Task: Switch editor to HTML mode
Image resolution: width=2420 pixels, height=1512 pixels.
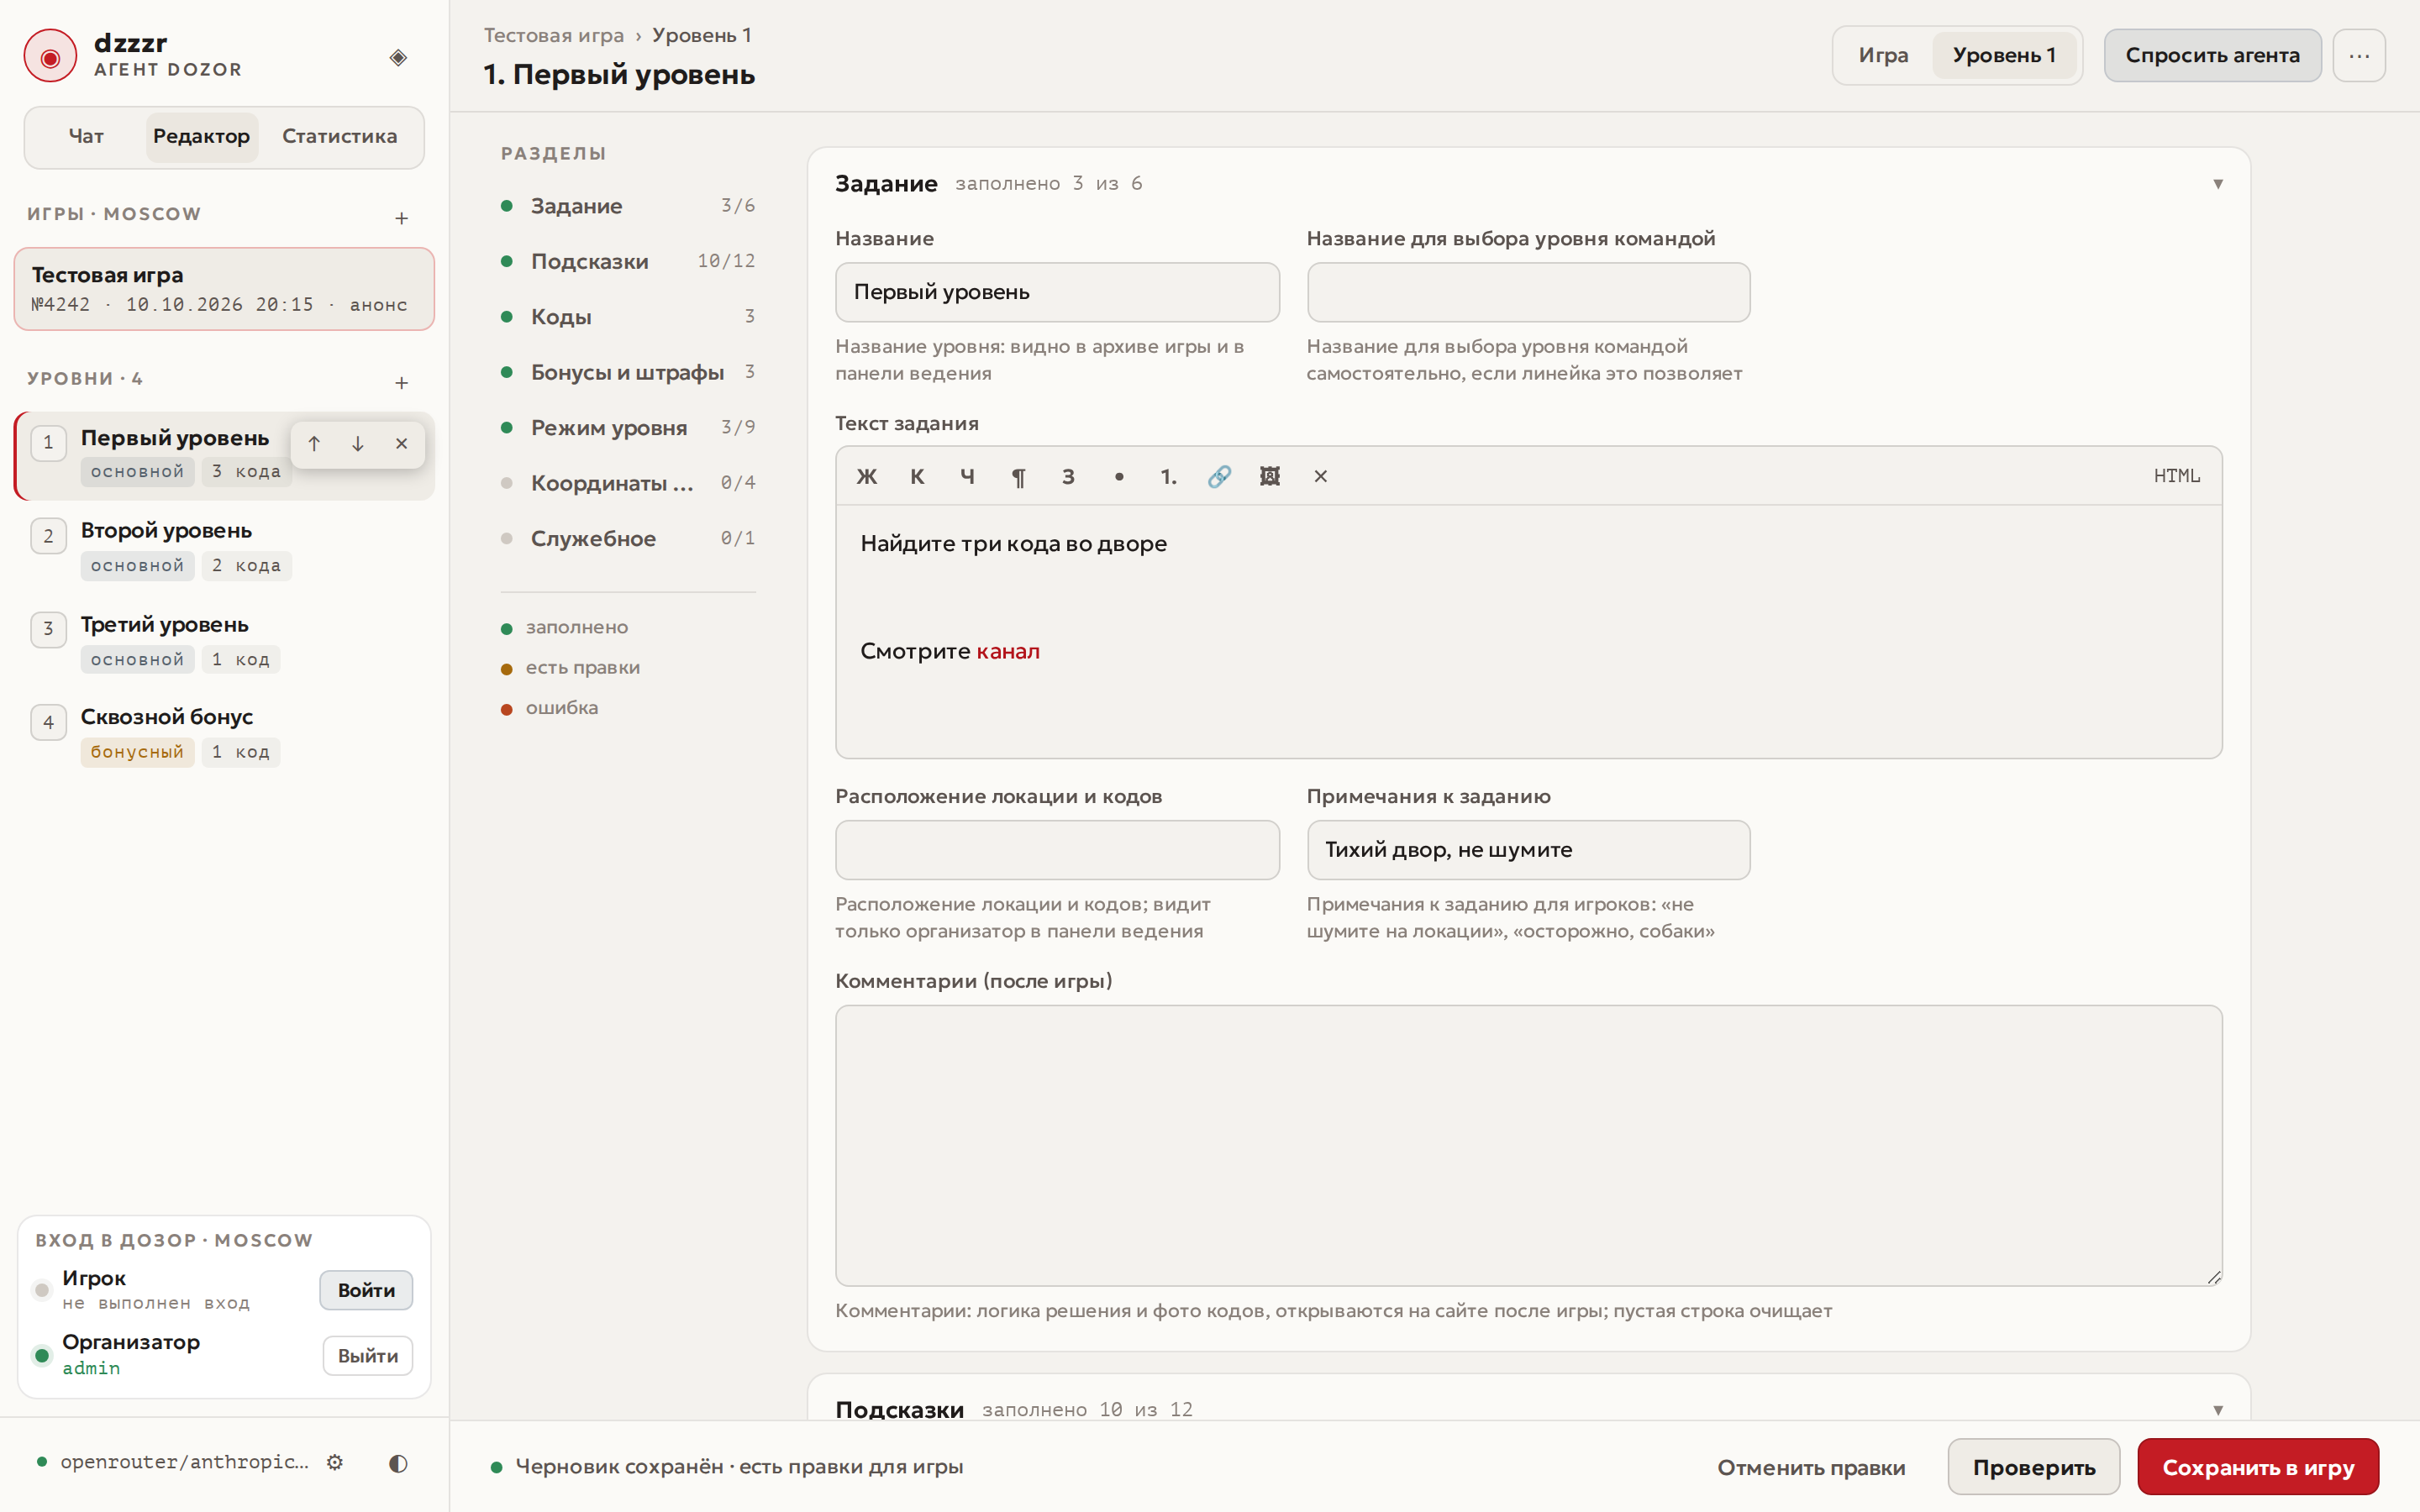Action: click(x=2176, y=476)
